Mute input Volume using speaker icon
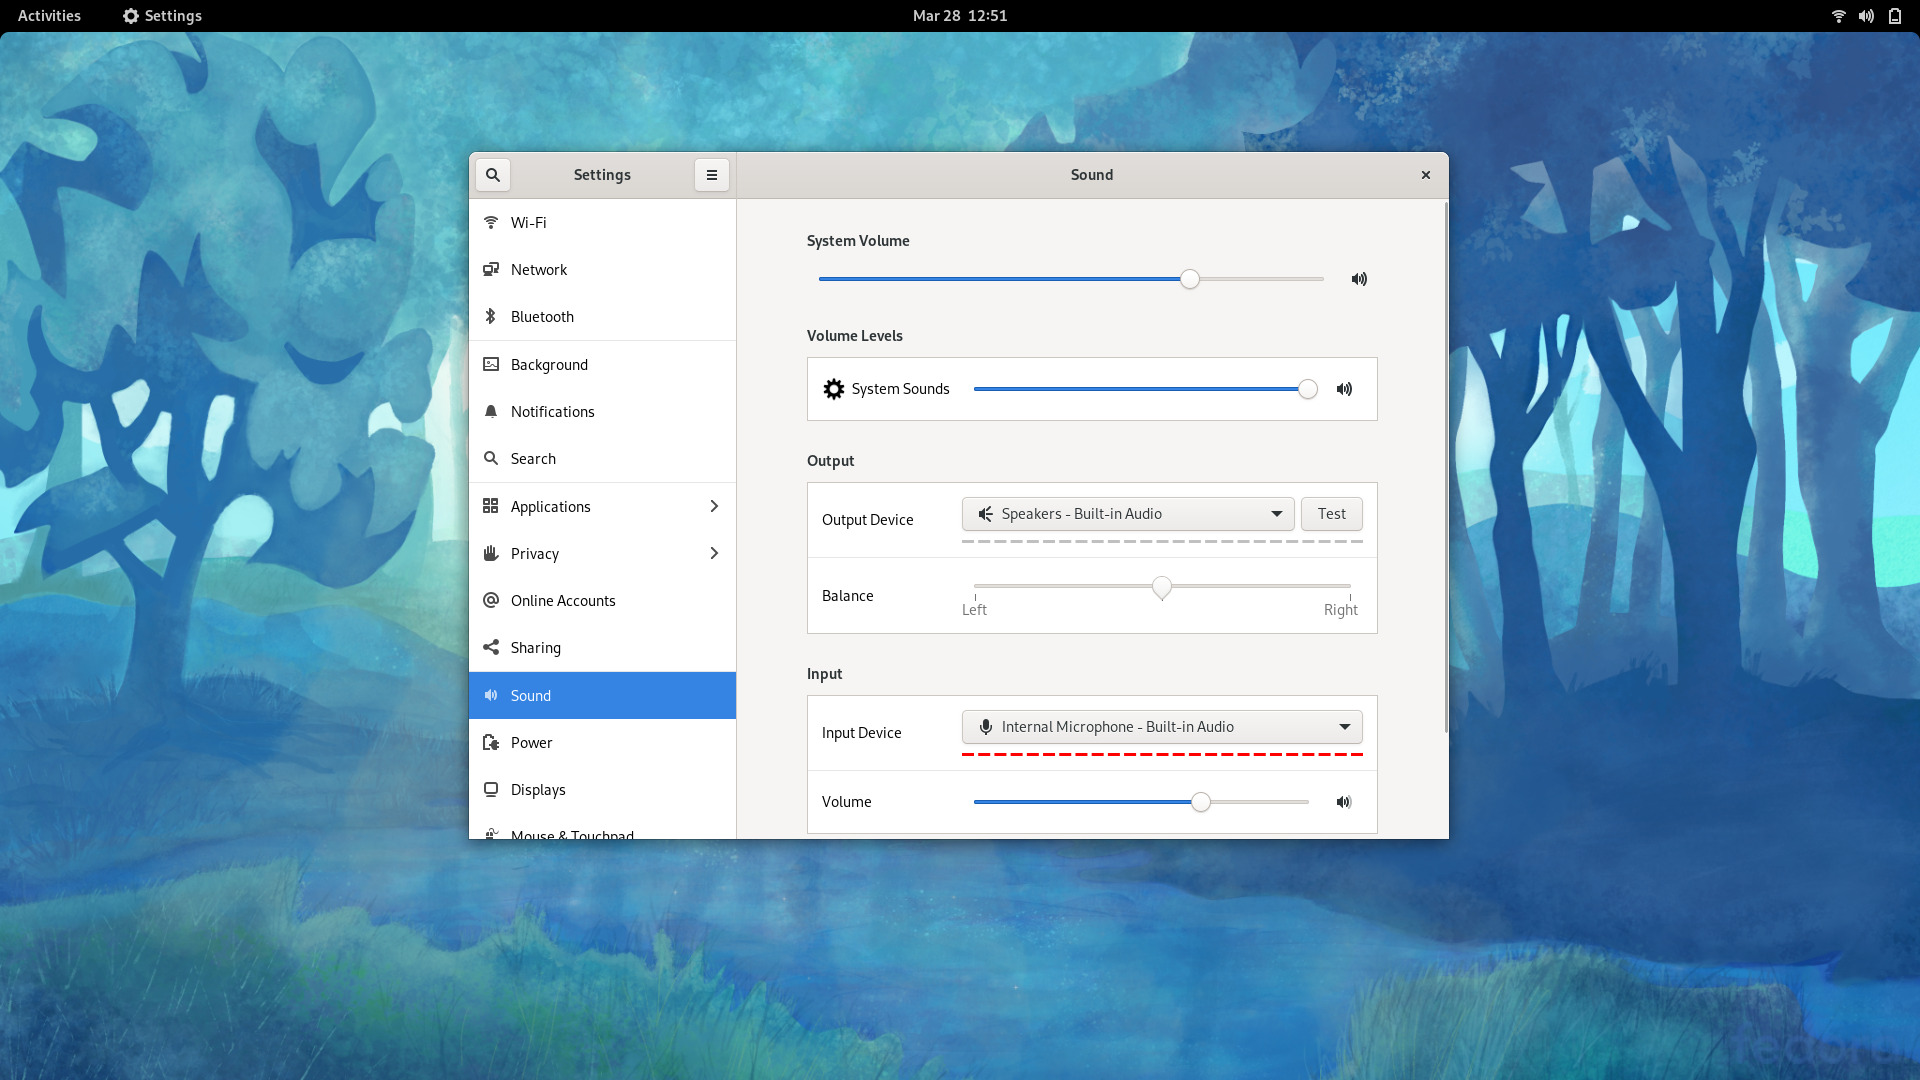This screenshot has width=1920, height=1080. 1344,802
